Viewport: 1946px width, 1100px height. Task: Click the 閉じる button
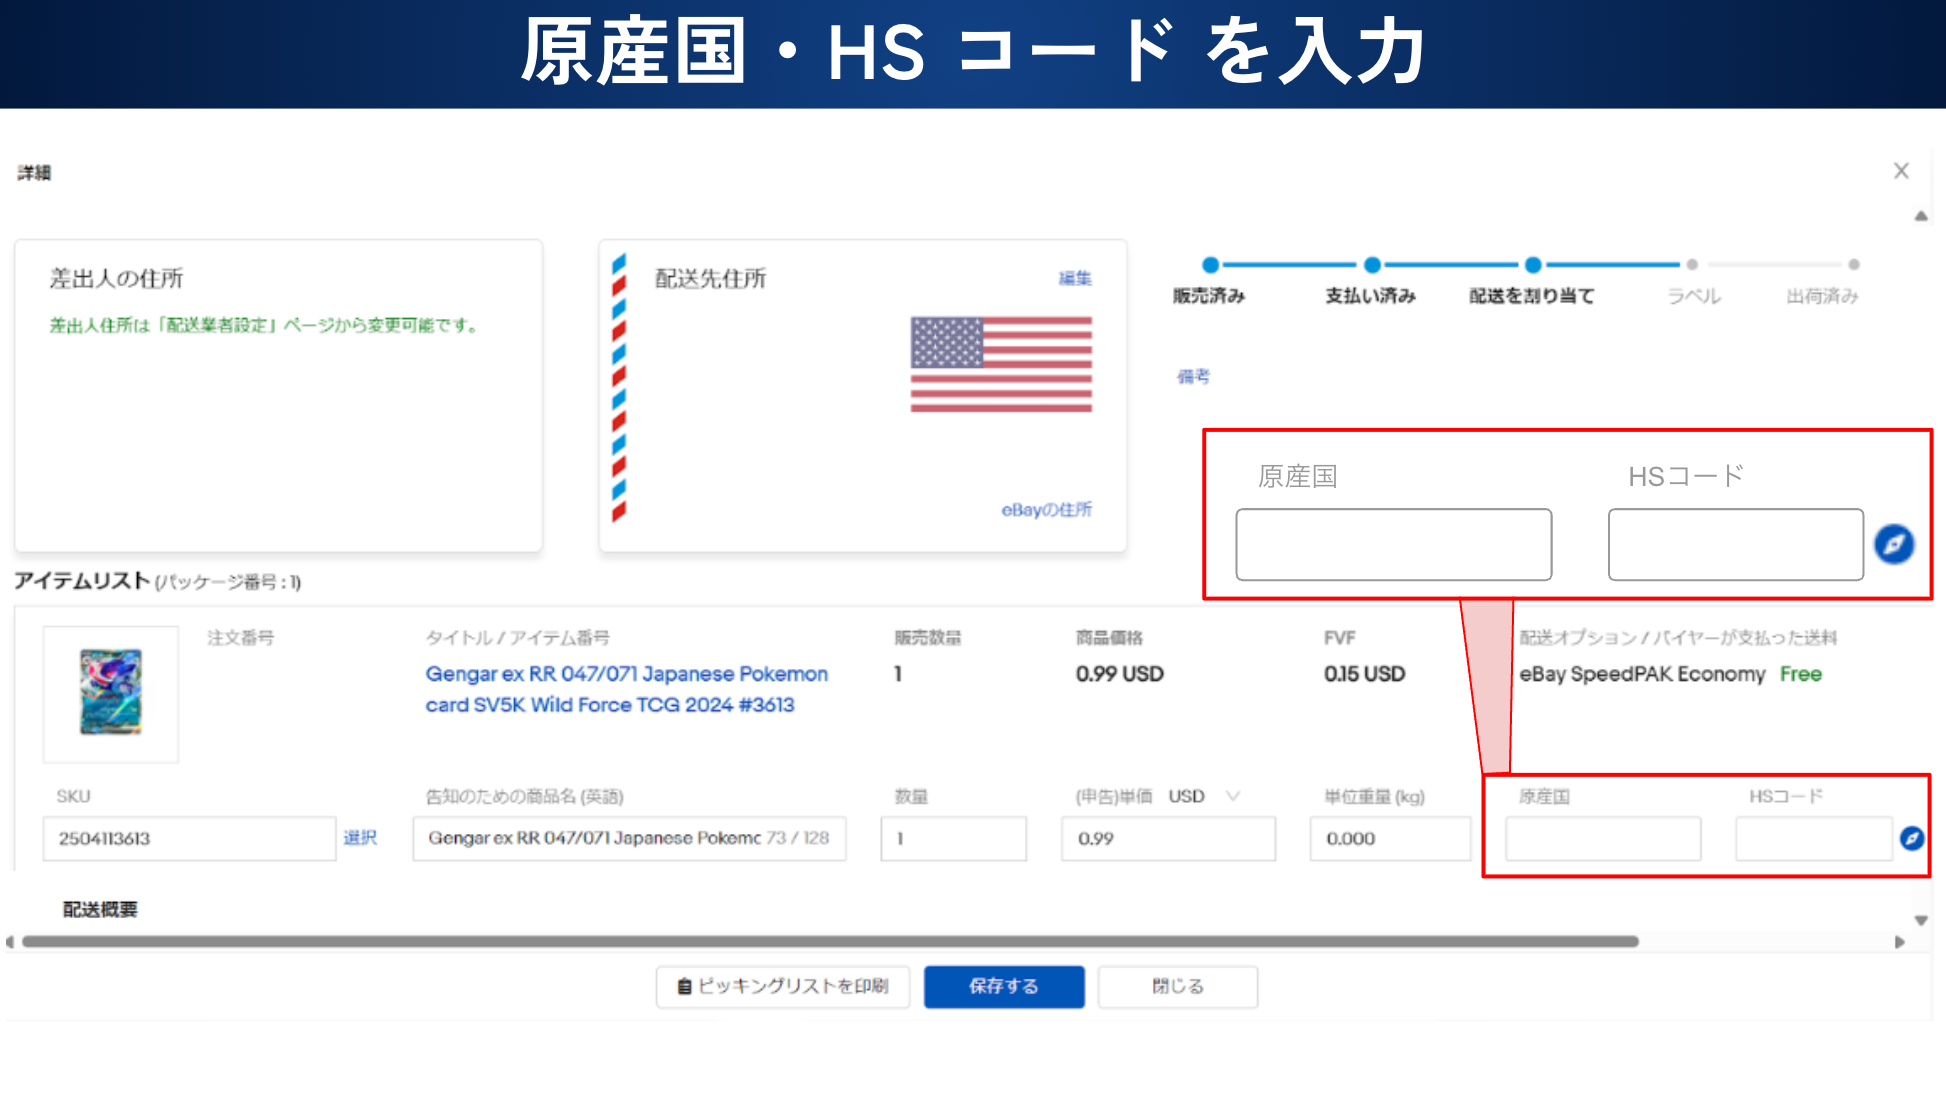[x=1177, y=986]
